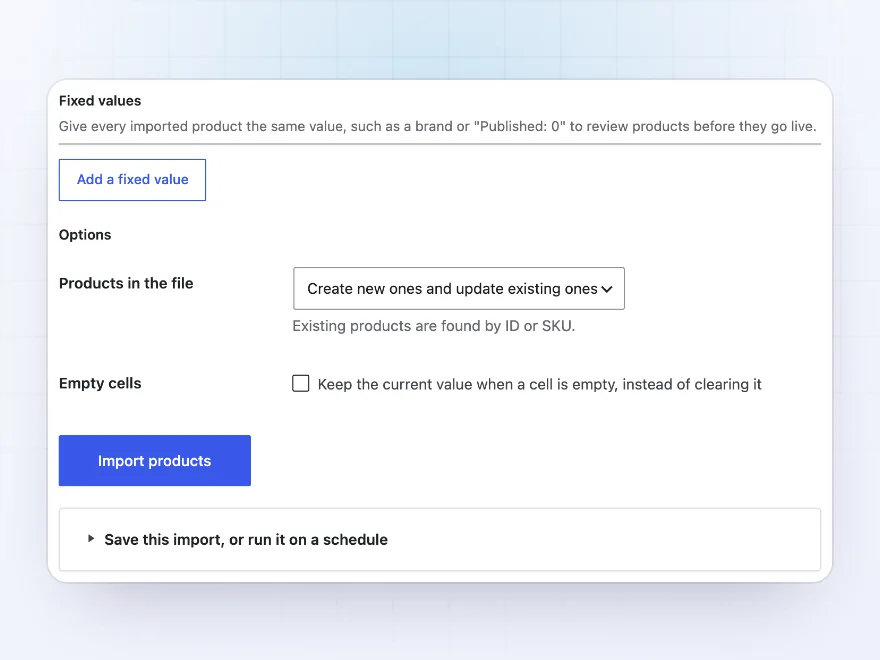880x660 pixels.
Task: Start the import with Import products
Action: point(155,460)
